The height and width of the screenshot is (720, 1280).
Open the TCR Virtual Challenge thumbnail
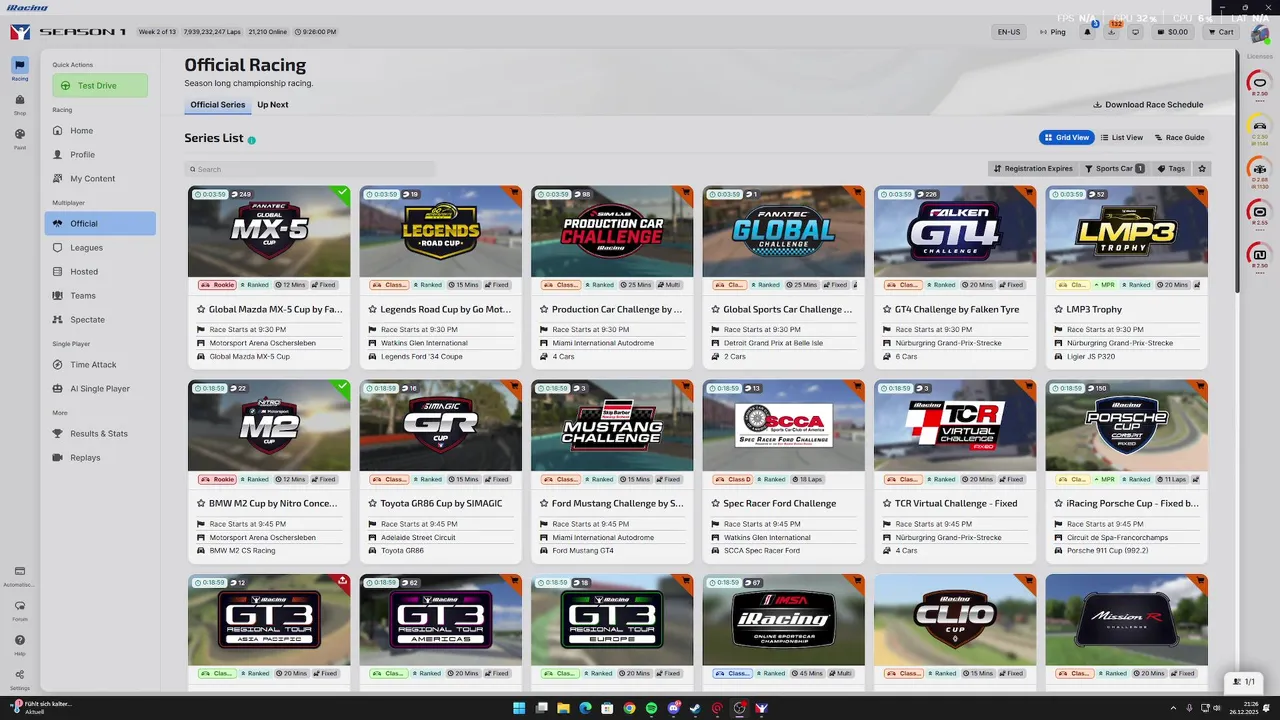click(955, 425)
